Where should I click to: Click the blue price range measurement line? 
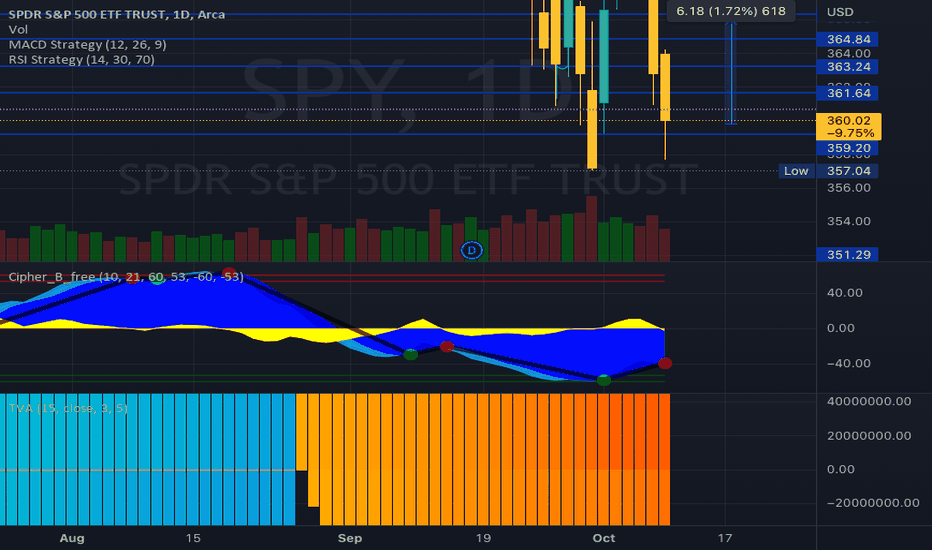click(x=732, y=73)
